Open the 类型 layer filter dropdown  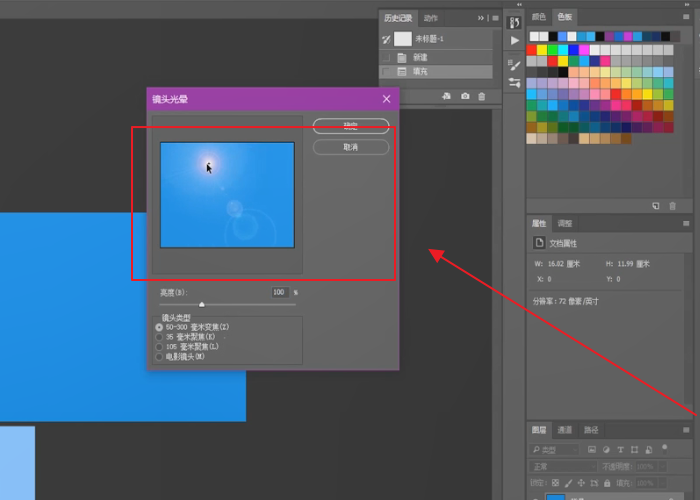click(x=554, y=450)
